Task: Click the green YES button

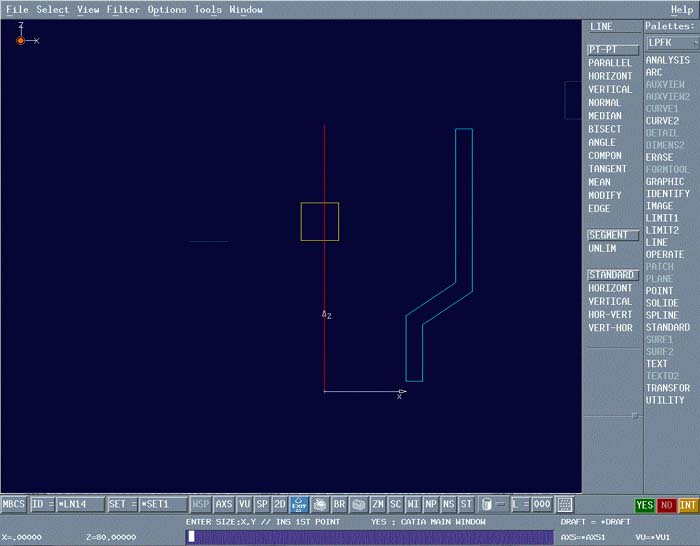Action: (645, 505)
